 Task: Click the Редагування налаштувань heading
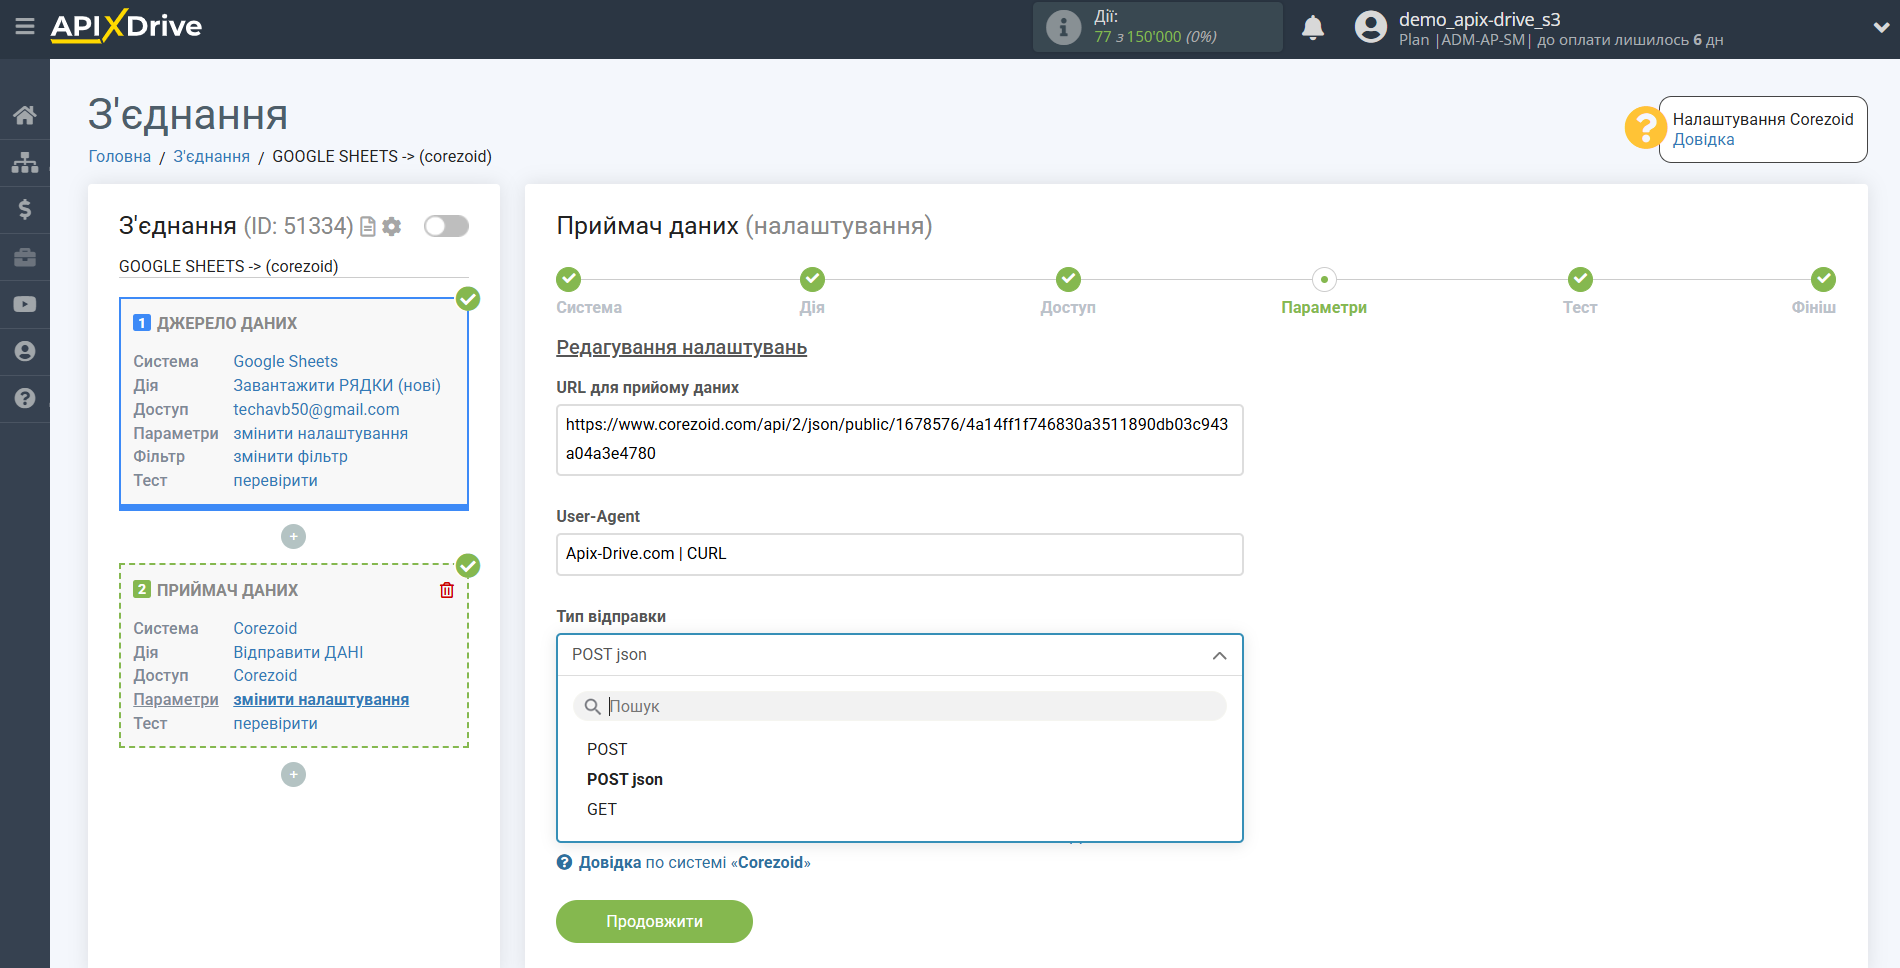(681, 347)
